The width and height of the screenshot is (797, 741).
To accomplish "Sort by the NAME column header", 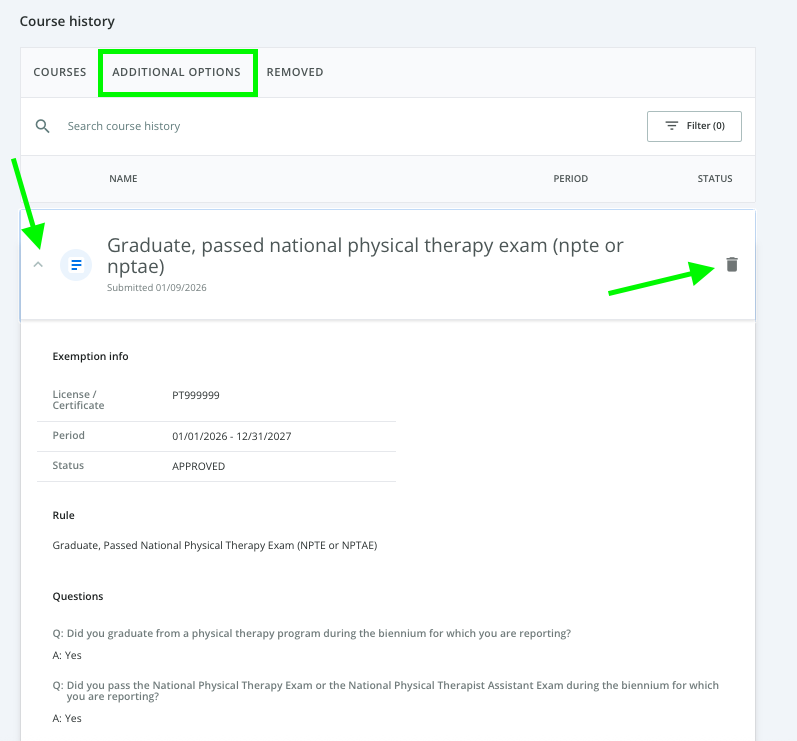I will pyautogui.click(x=123, y=179).
